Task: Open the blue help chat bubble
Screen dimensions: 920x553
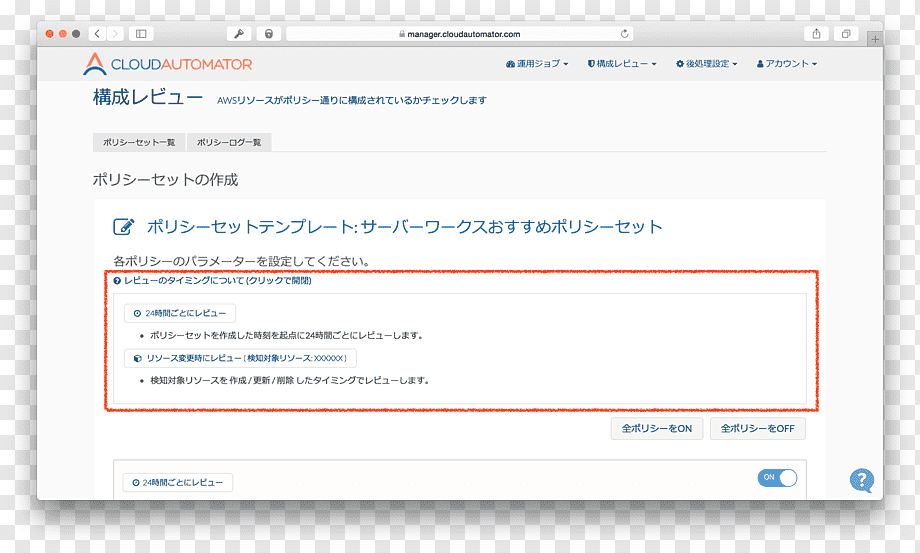Action: point(862,481)
